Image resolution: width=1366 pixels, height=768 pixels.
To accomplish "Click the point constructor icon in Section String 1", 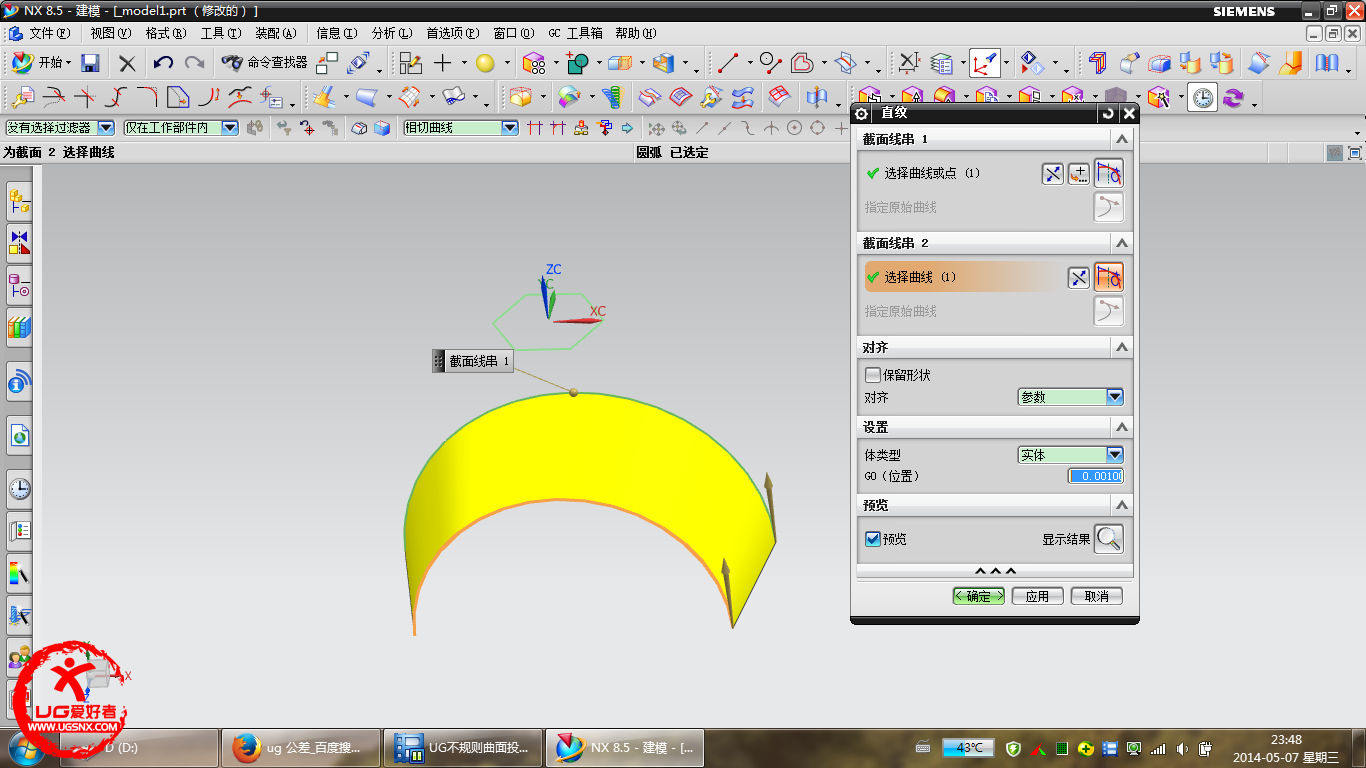I will [1079, 174].
